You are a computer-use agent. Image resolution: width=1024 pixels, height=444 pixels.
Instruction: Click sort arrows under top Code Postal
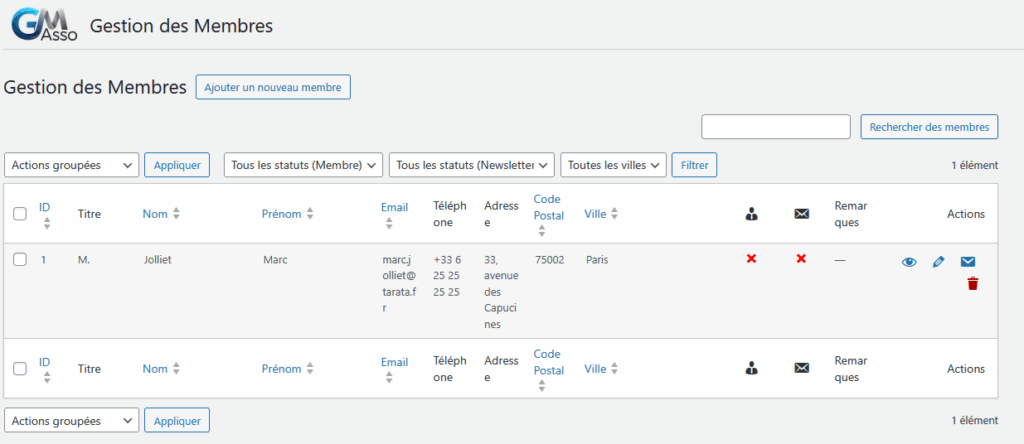coord(541,230)
